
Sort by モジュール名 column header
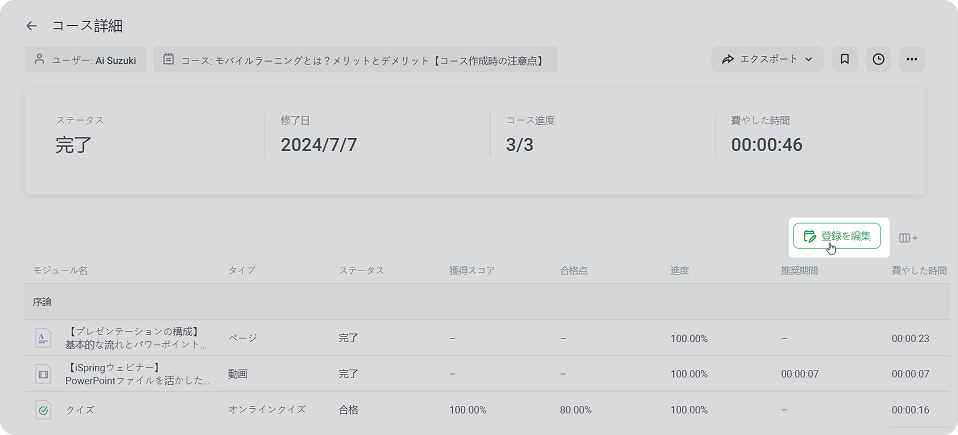pyautogui.click(x=61, y=271)
